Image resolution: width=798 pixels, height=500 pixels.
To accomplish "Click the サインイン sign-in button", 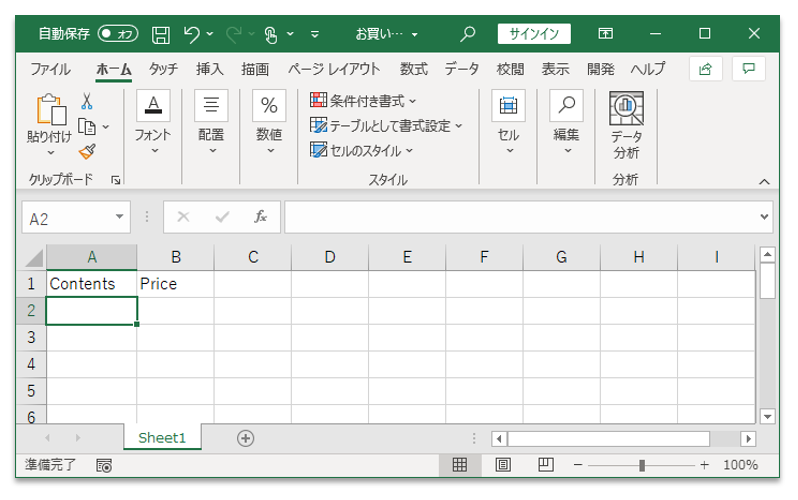I will click(x=534, y=34).
